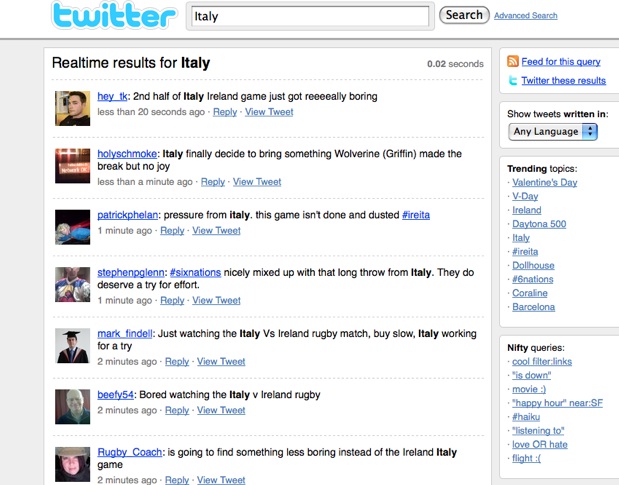Open holyschmoke username link
The image size is (619, 485).
127,154
